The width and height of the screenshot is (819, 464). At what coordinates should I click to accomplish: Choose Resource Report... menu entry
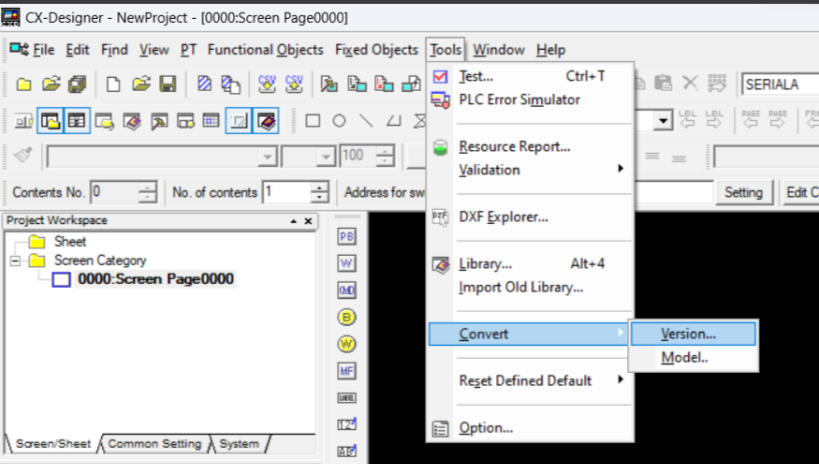point(530,147)
